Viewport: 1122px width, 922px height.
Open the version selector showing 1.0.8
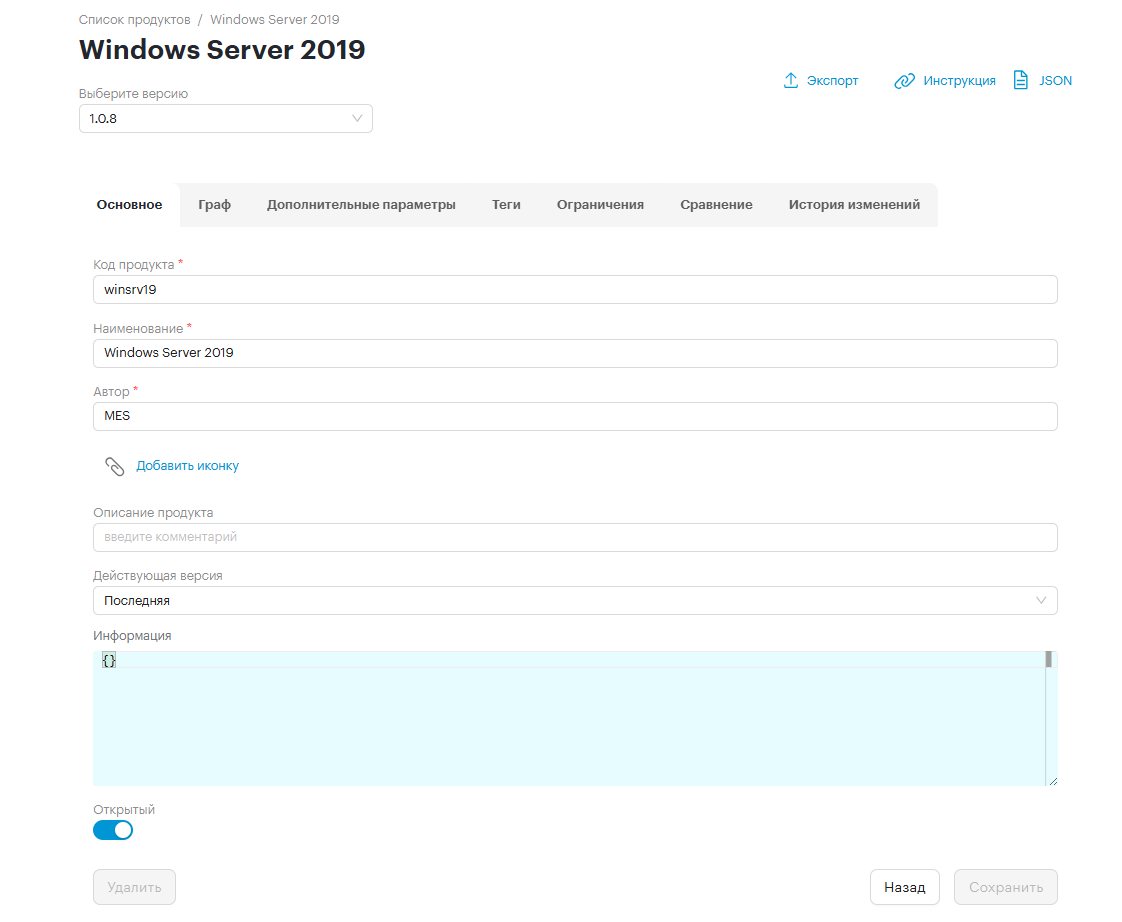(225, 119)
